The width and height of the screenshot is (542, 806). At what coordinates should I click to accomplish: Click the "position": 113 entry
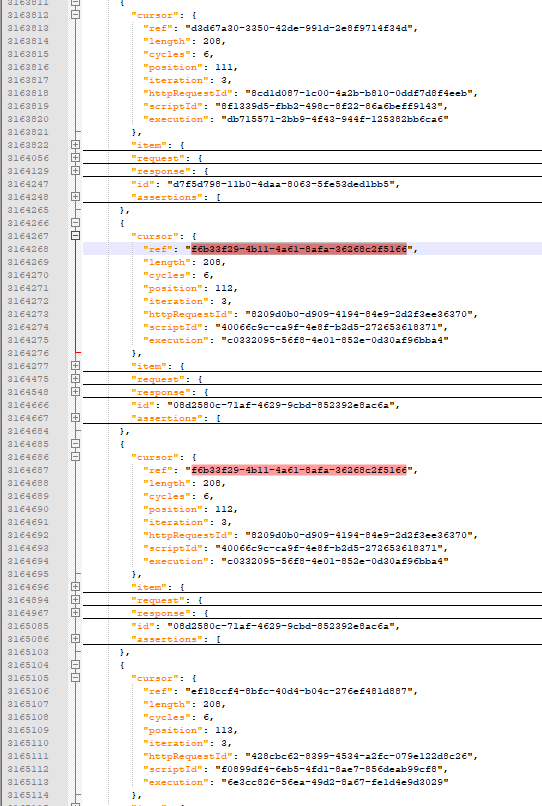pyautogui.click(x=190, y=730)
